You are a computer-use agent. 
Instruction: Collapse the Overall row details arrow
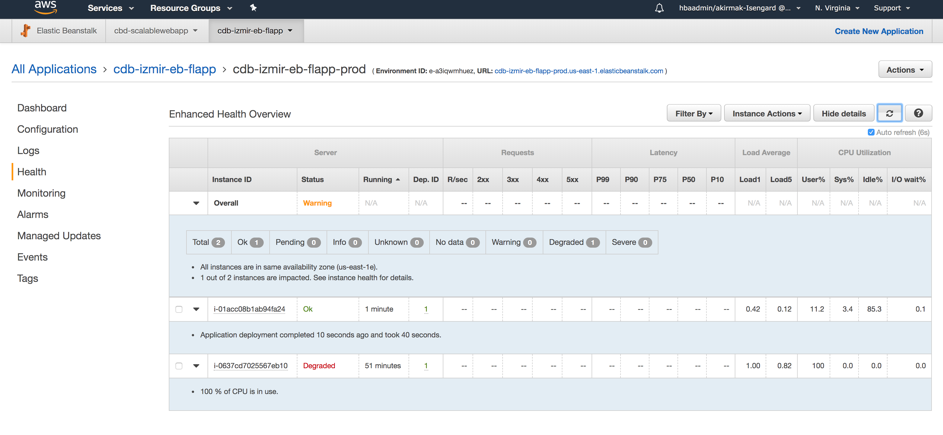(x=195, y=203)
